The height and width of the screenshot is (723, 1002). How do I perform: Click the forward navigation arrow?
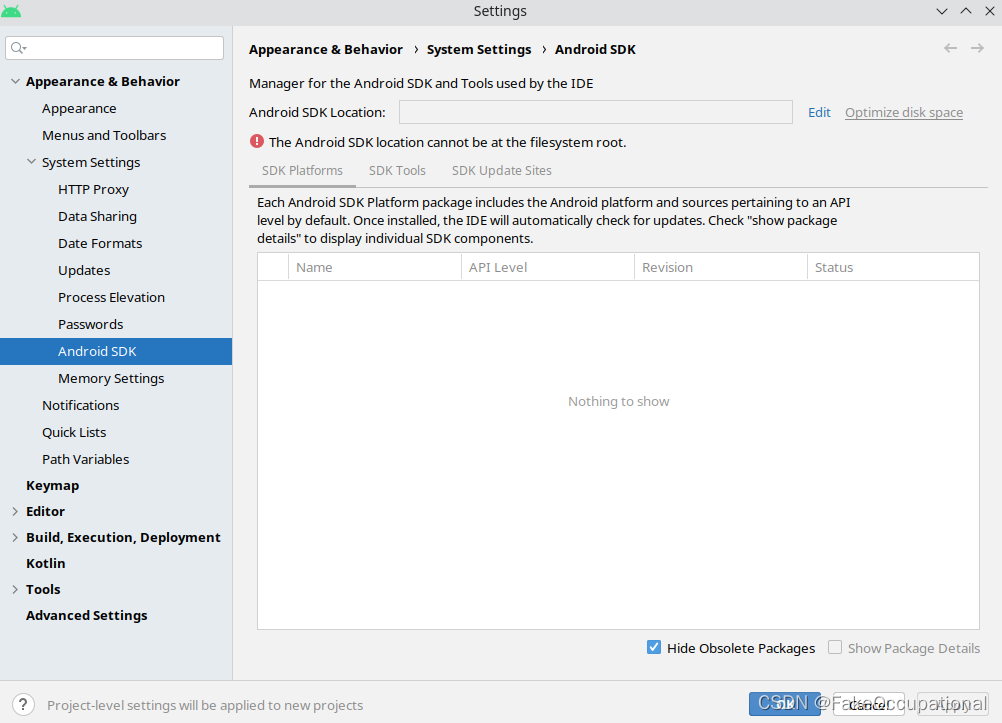pos(977,48)
